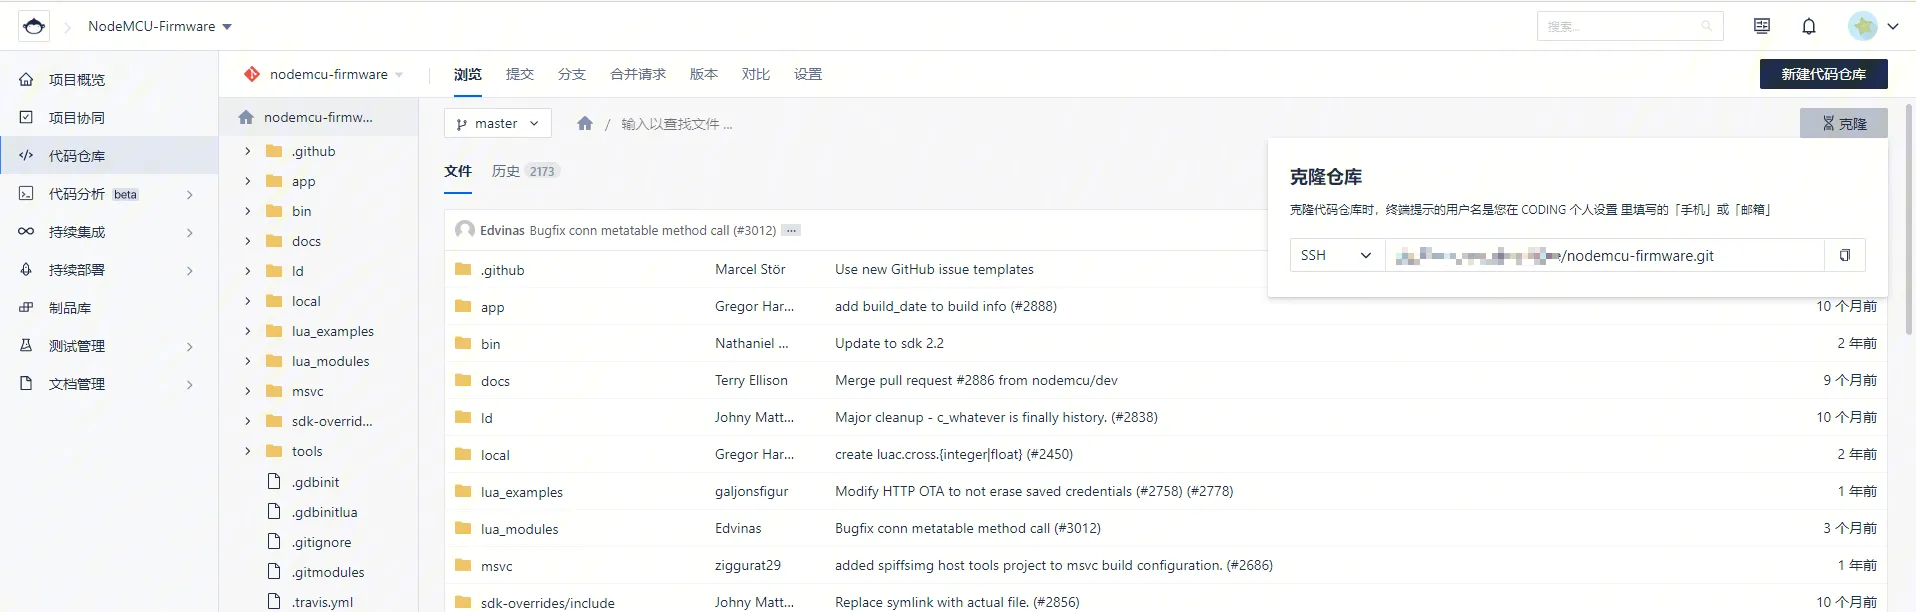Open 代码仓库 in the sidebar
This screenshot has height=612, width=1916.
[77, 156]
